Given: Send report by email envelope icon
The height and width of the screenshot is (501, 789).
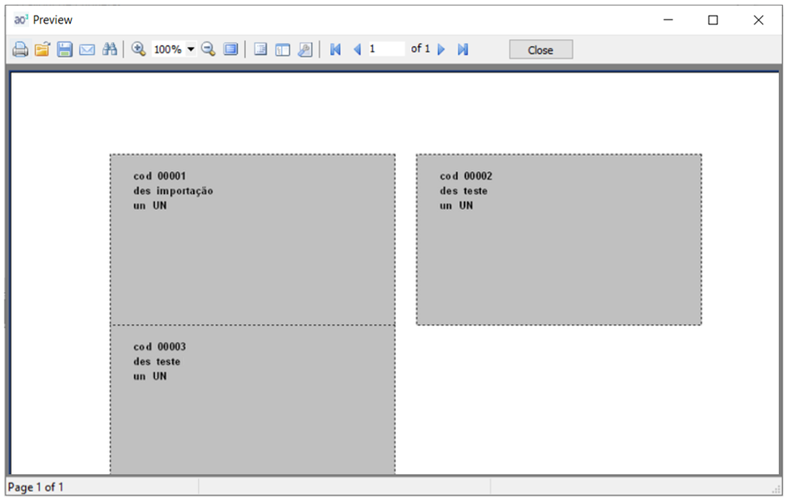Looking at the screenshot, I should tap(87, 49).
